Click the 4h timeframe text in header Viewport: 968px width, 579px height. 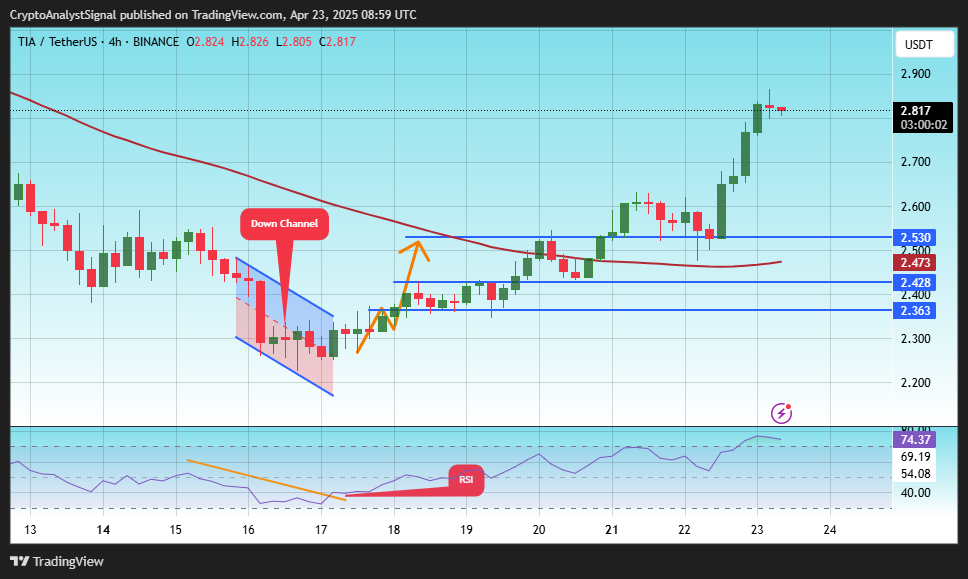115,42
